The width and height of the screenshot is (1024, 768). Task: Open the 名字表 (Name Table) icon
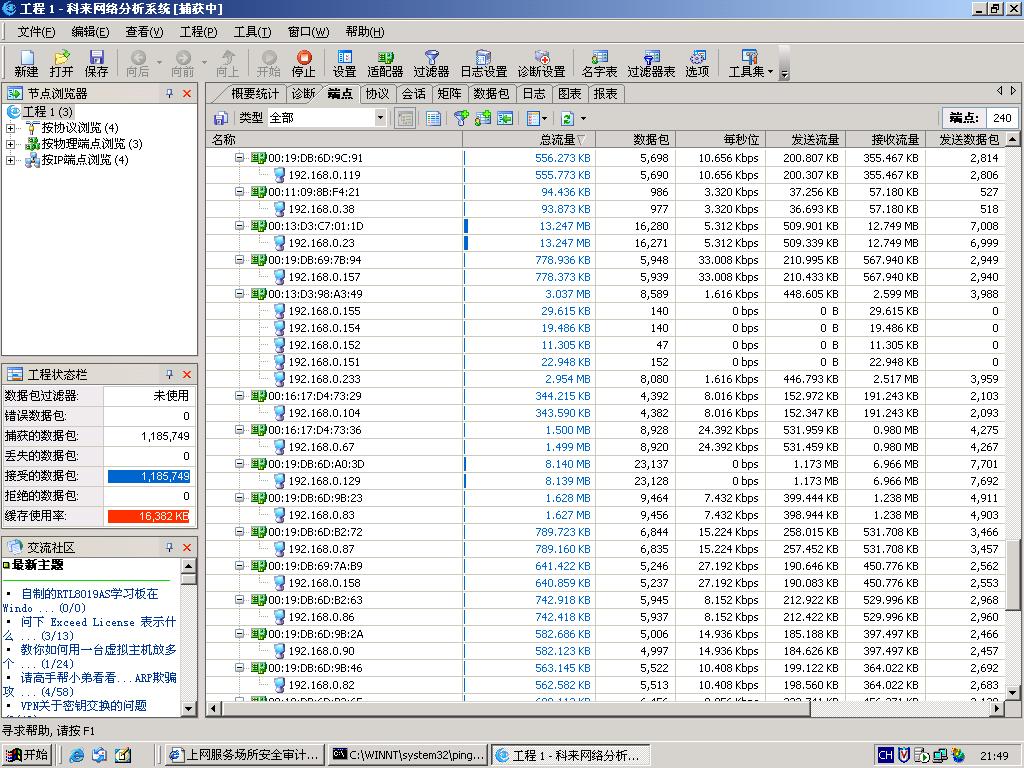[x=599, y=63]
